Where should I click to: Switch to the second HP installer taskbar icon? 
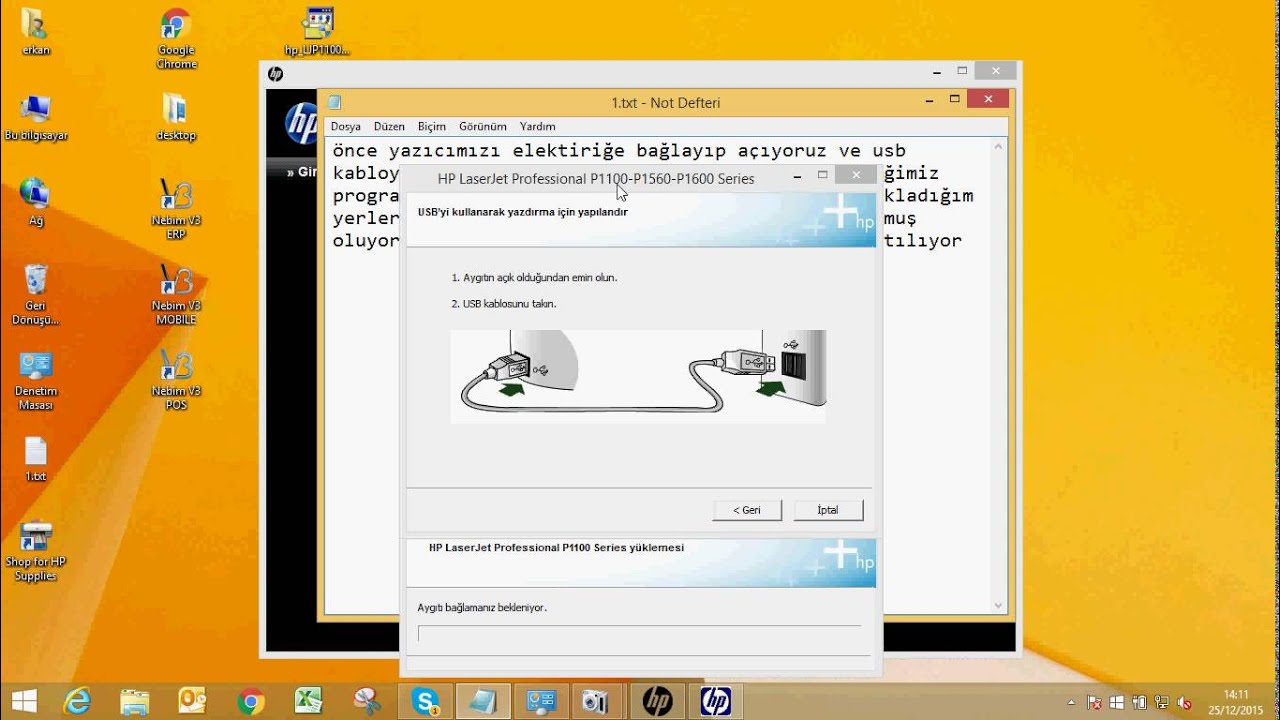tap(716, 701)
